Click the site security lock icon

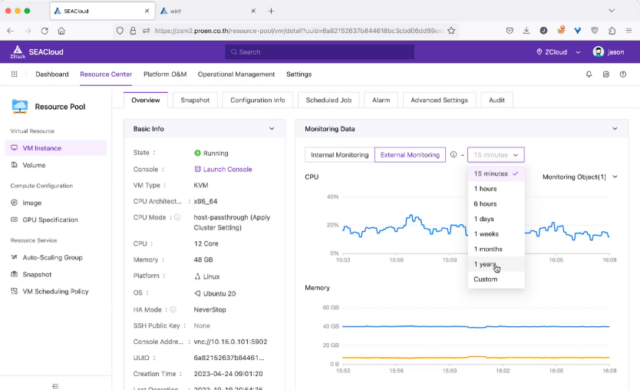(133, 31)
